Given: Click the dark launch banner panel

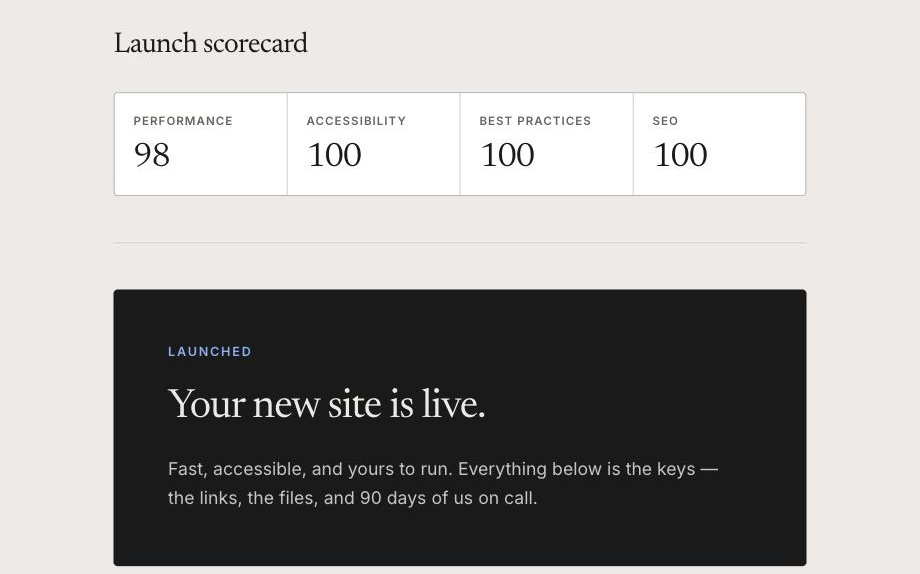Looking at the screenshot, I should pos(460,427).
